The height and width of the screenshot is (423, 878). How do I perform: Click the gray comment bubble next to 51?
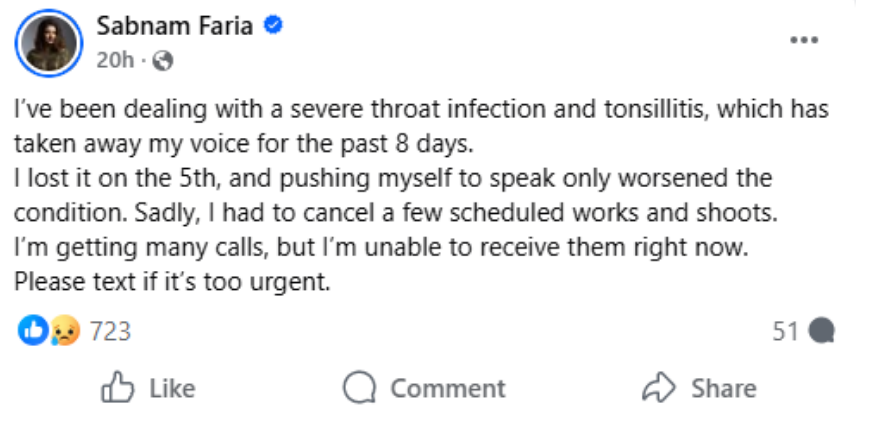pos(821,331)
